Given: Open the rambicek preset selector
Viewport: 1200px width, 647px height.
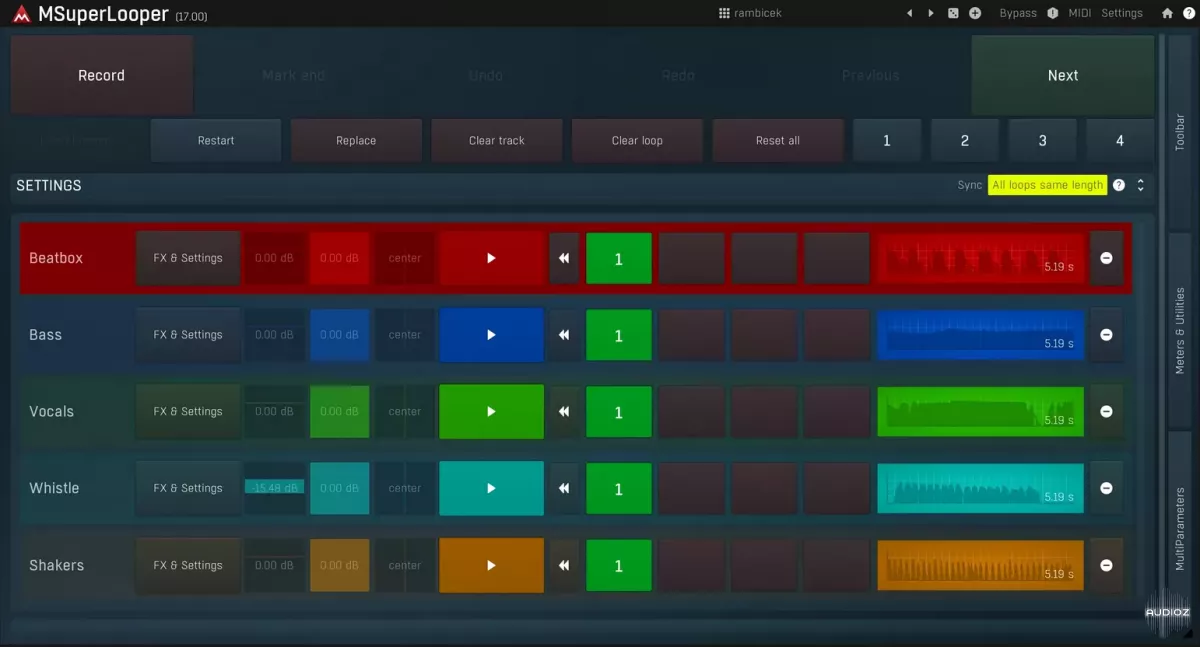Looking at the screenshot, I should (x=750, y=13).
